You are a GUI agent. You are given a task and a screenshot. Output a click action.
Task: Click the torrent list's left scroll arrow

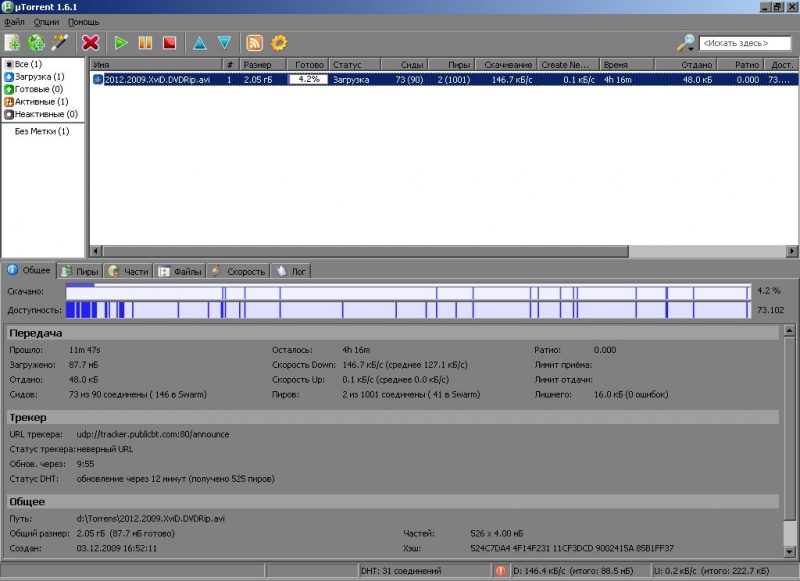tap(96, 251)
